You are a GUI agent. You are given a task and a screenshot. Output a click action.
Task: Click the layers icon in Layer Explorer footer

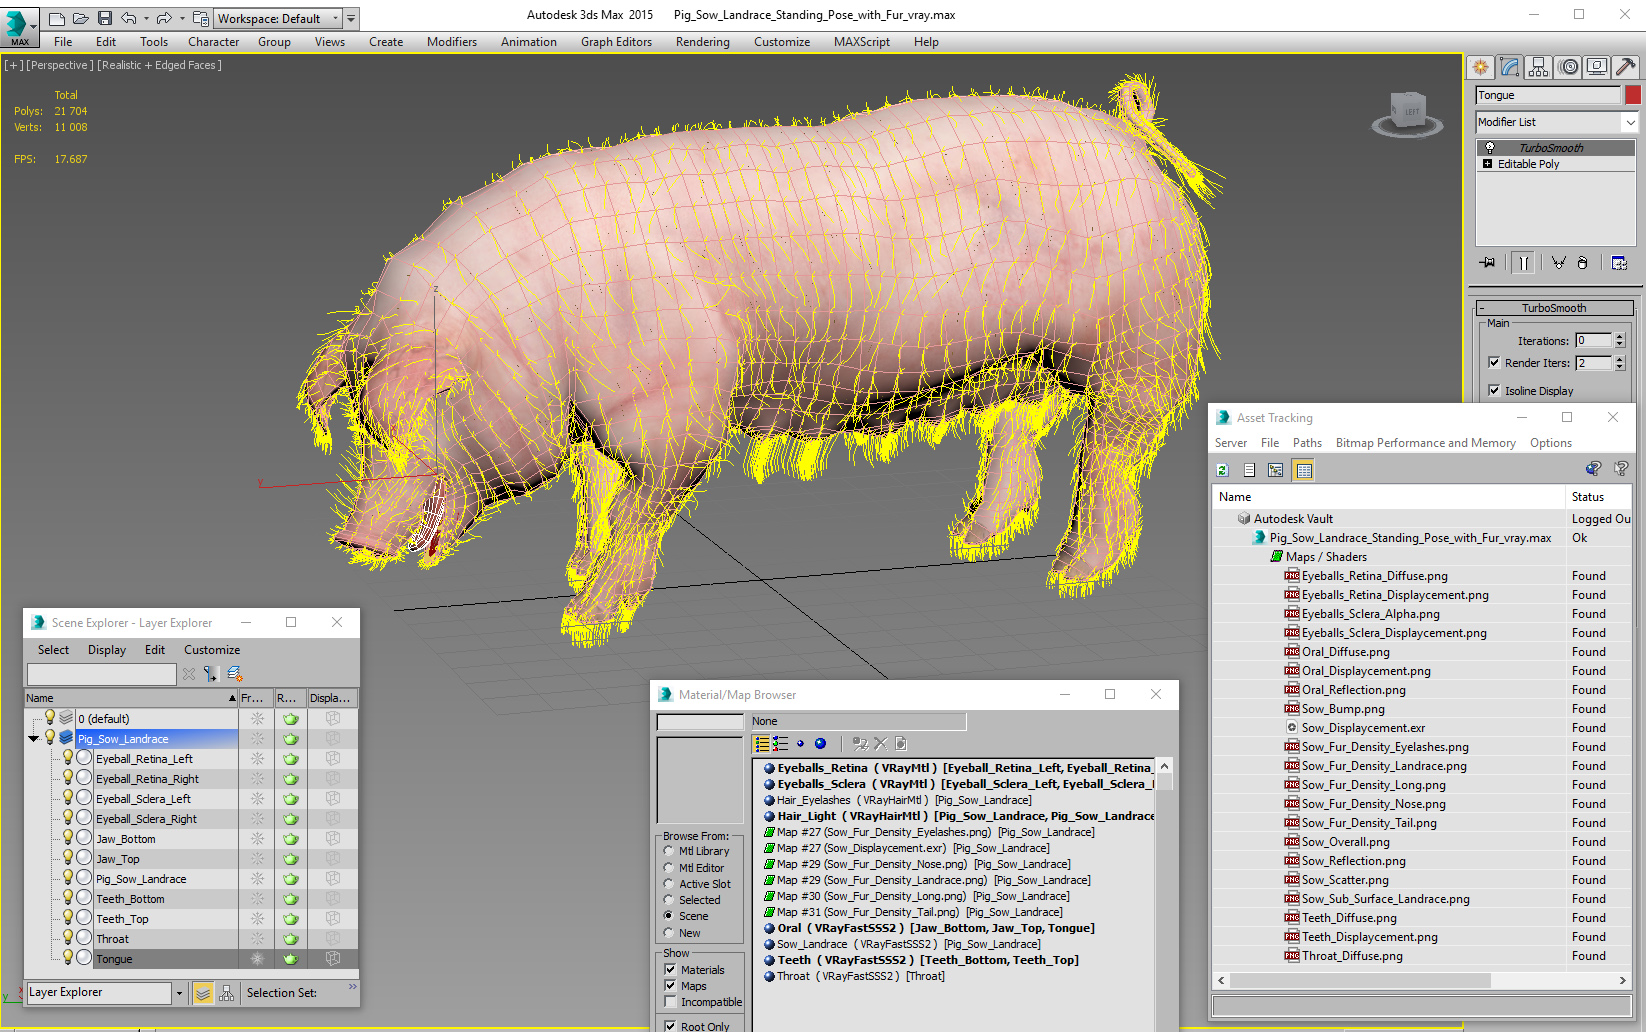click(x=203, y=993)
